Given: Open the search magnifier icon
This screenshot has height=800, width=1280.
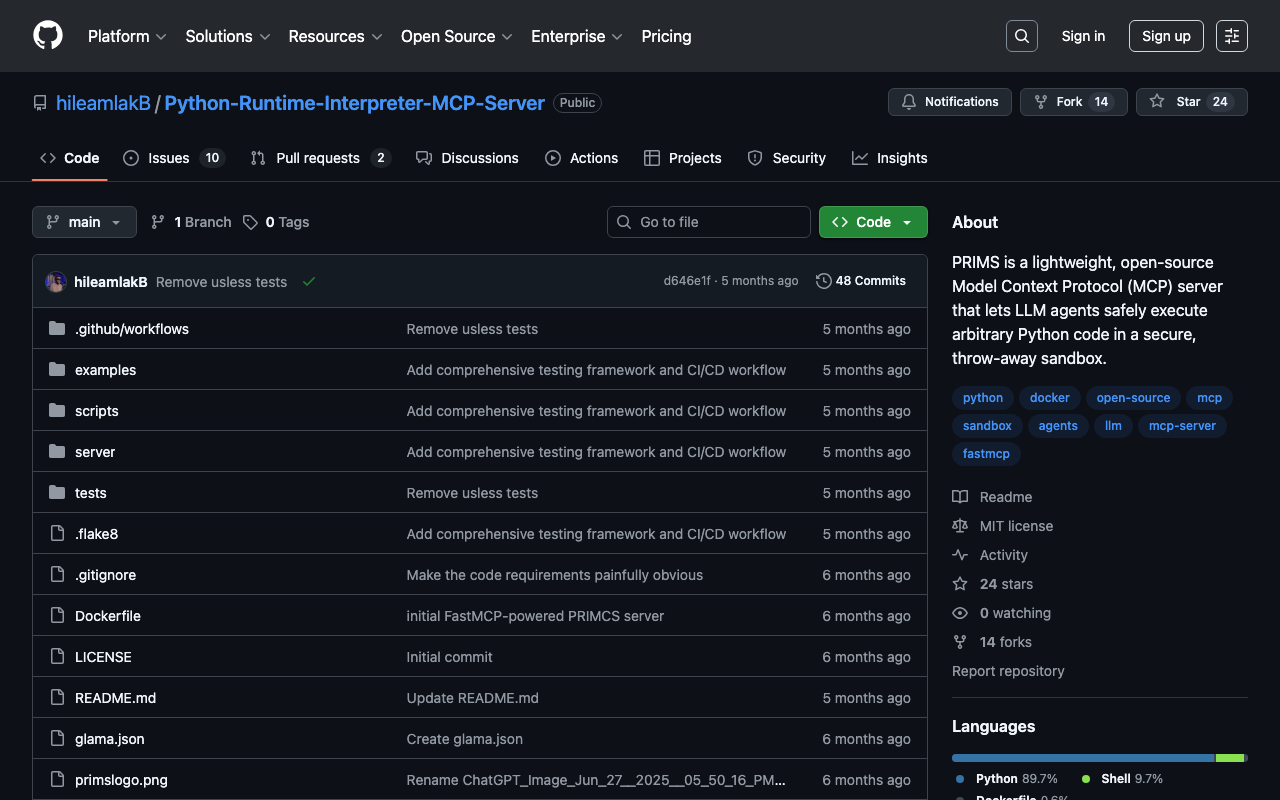Looking at the screenshot, I should [1021, 36].
